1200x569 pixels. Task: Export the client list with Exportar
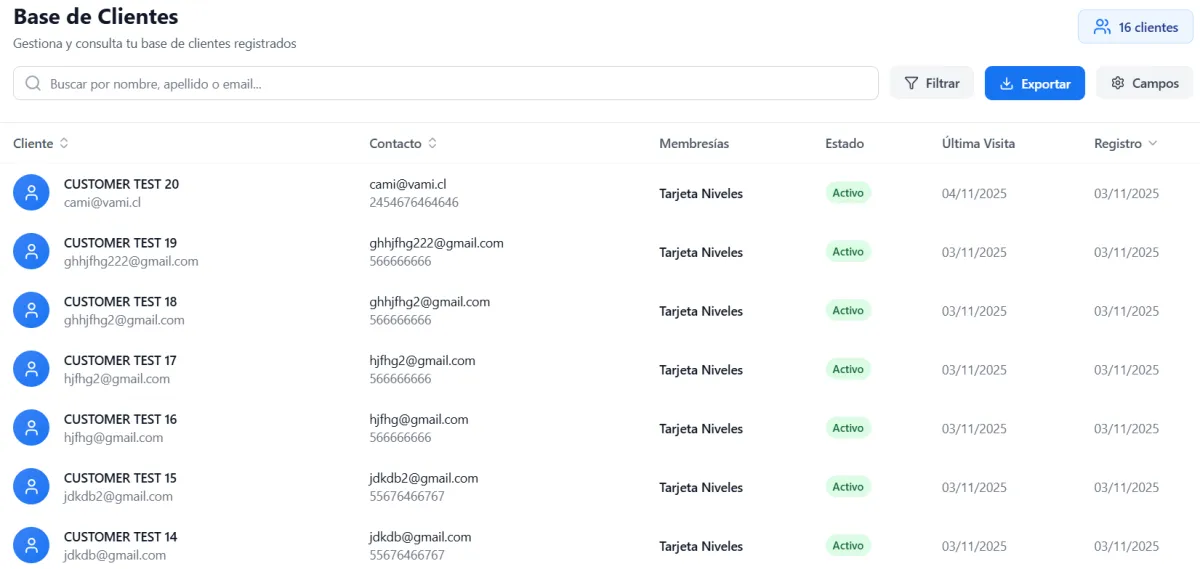(x=1034, y=84)
